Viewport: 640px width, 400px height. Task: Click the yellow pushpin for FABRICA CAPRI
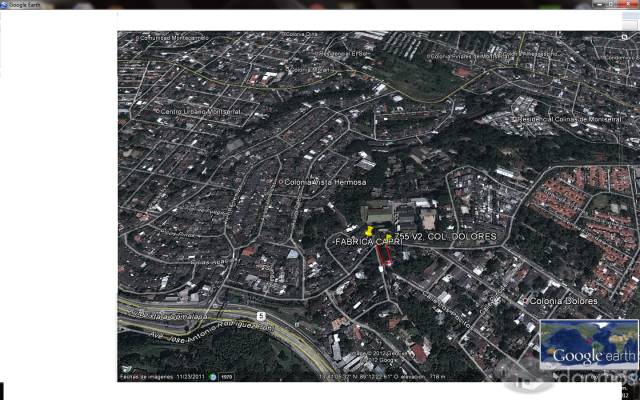pos(369,231)
